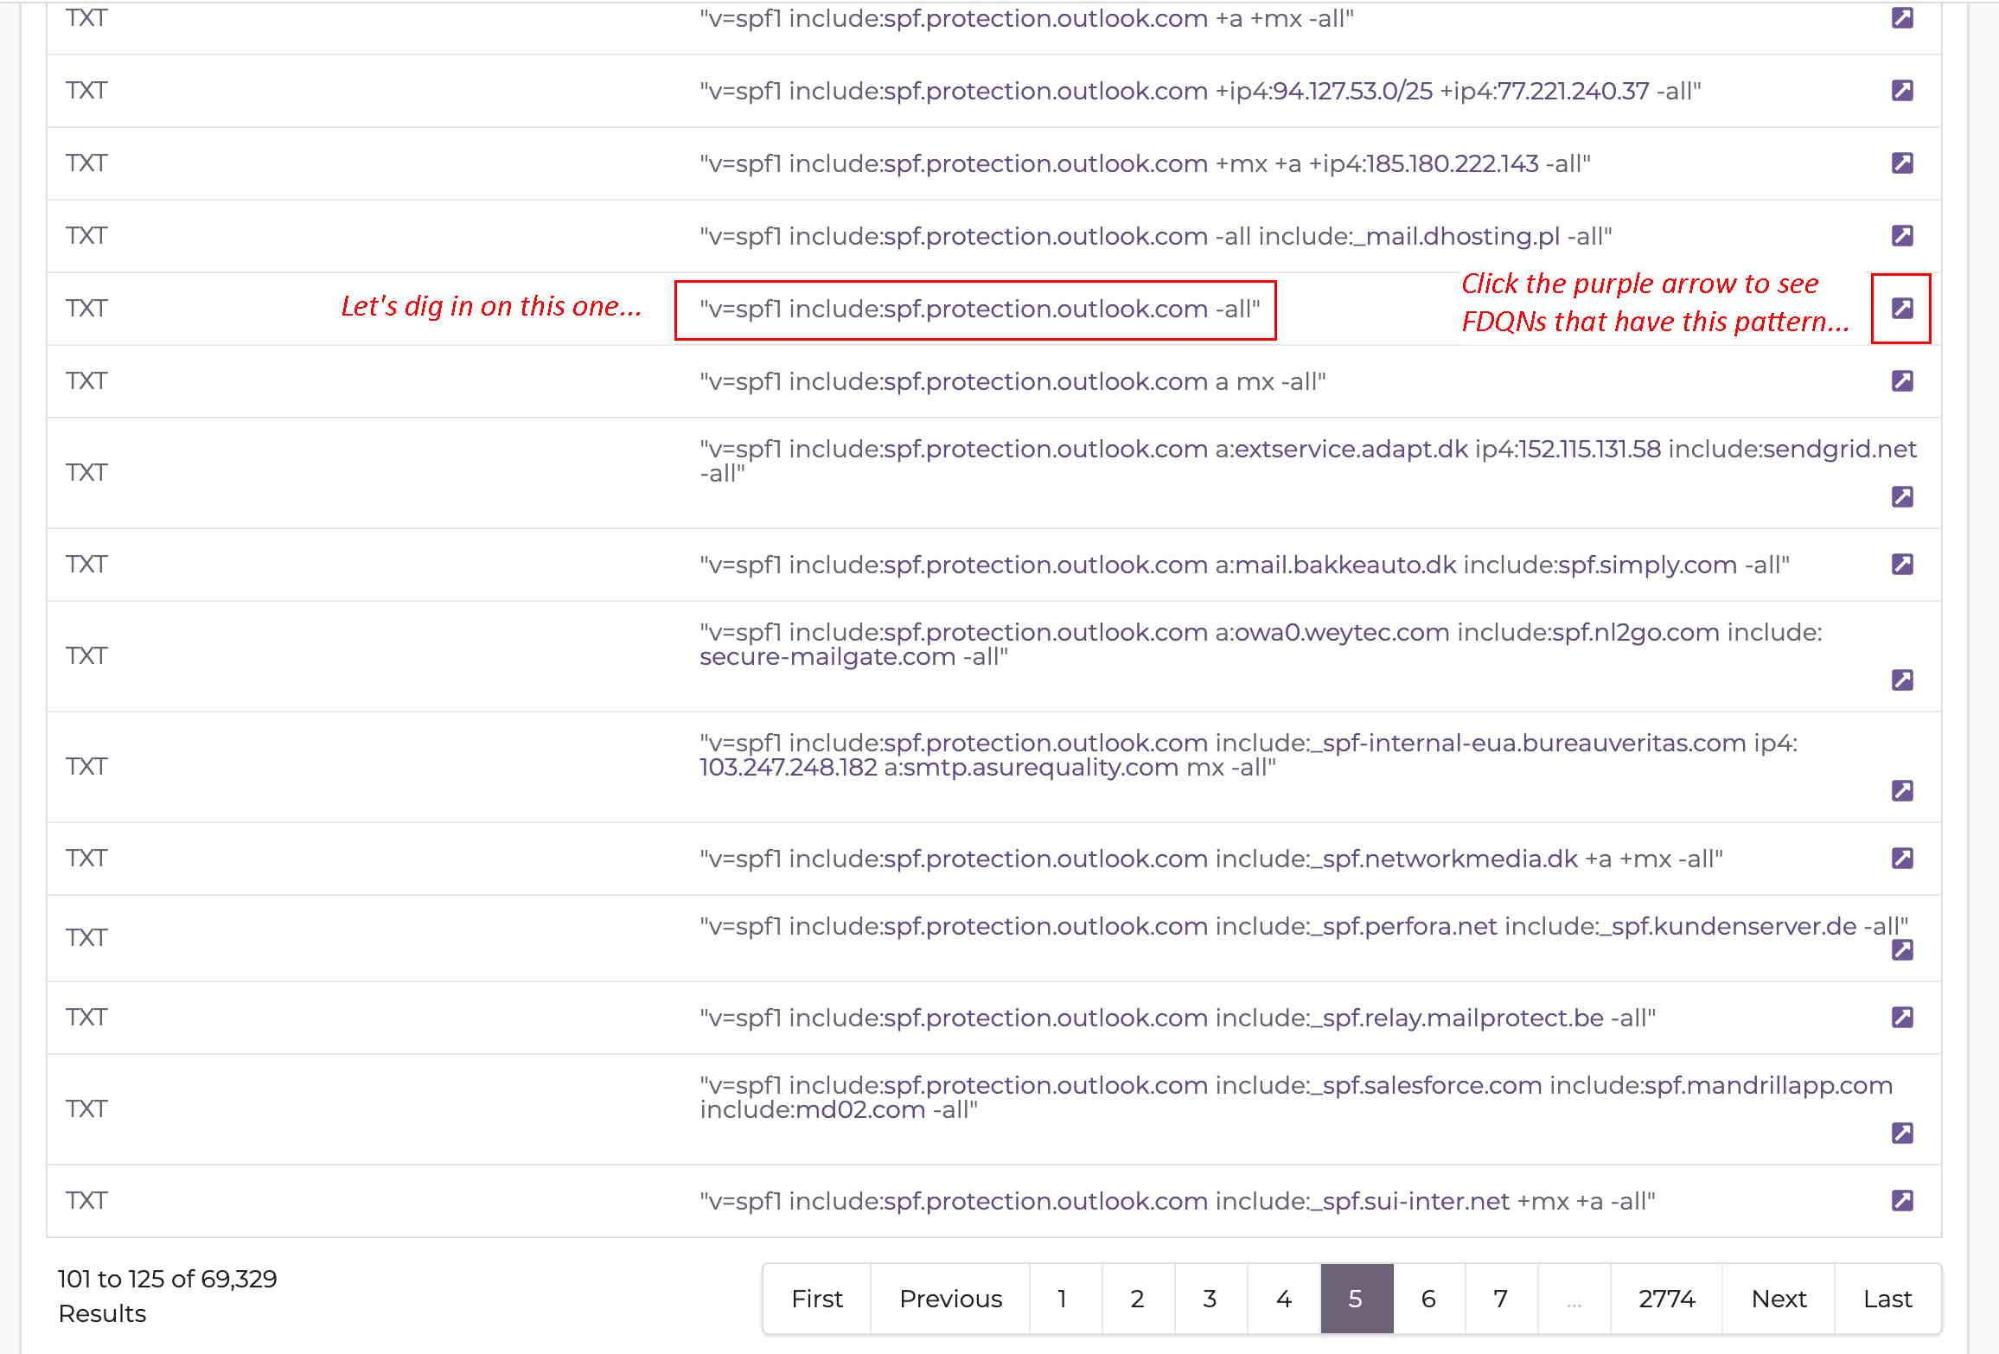
Task: Open details for the bureauveritas.com SPF record
Action: pos(1905,791)
